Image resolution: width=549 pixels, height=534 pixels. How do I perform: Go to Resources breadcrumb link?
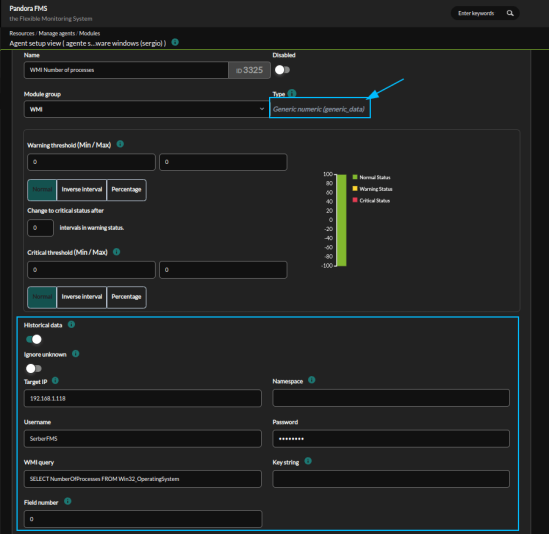click(22, 33)
